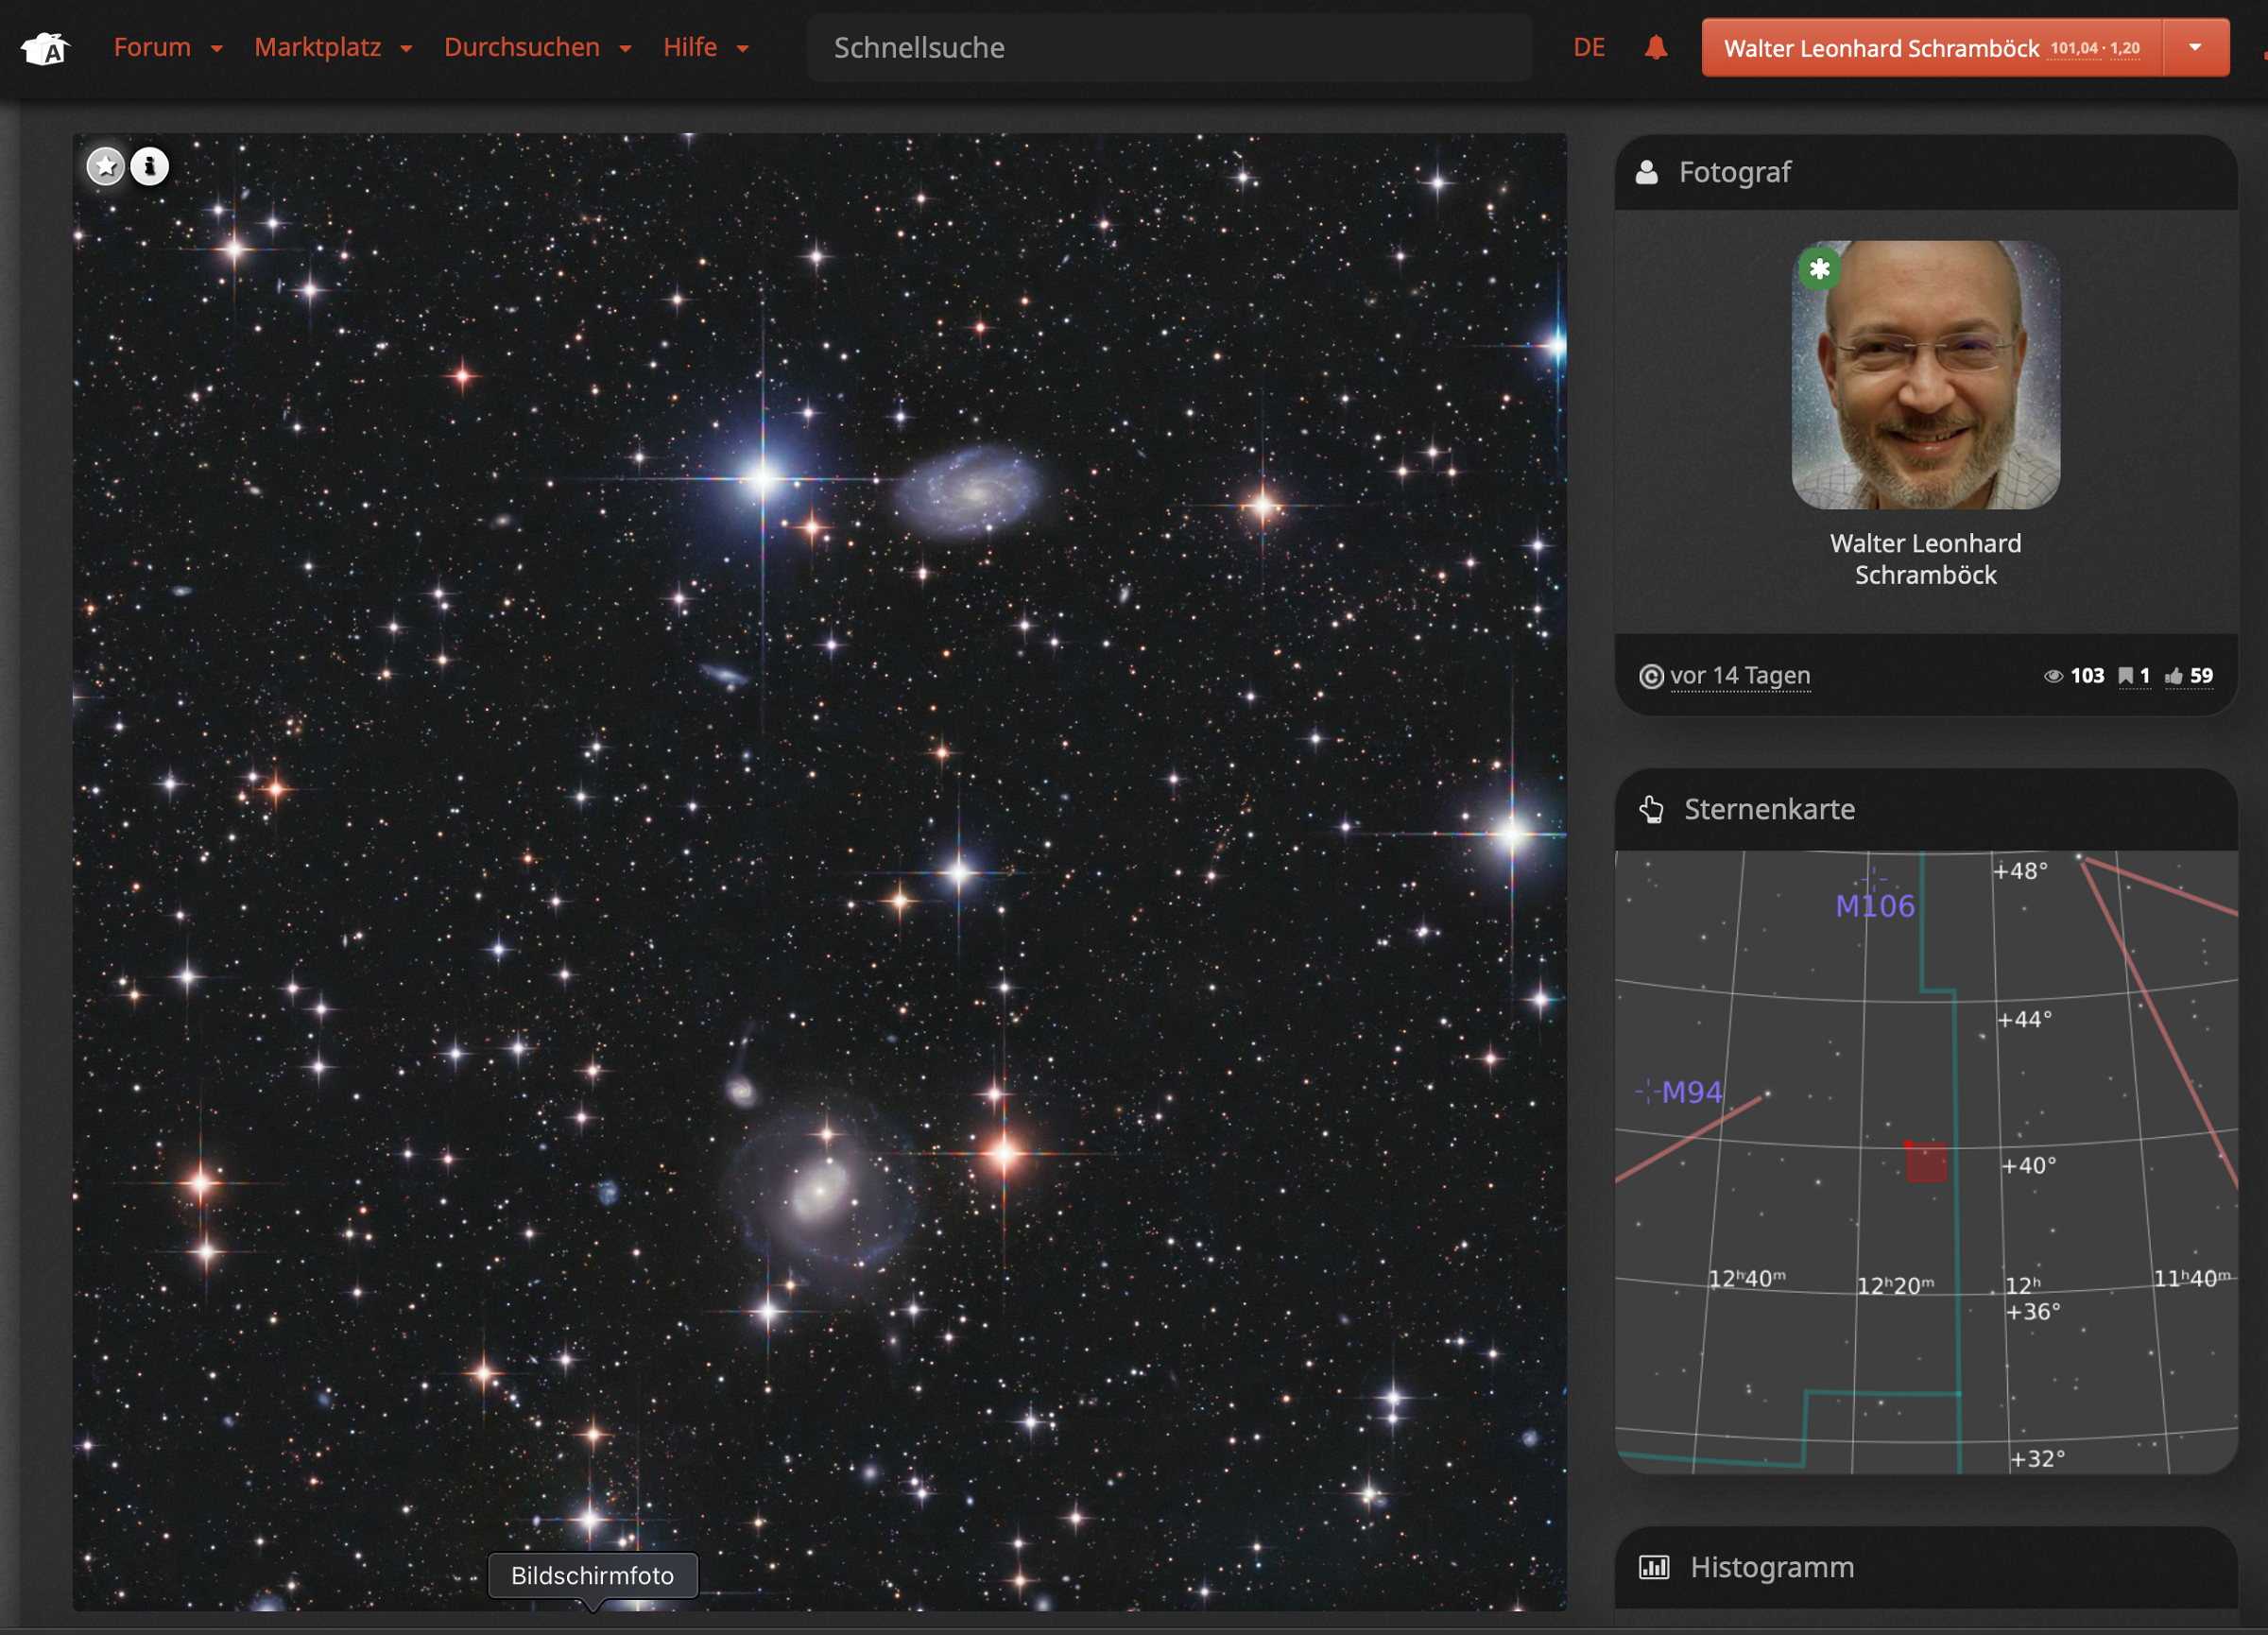Click the Histogramm panel chart icon
Viewport: 2268px width, 1635px height.
[x=1654, y=1567]
